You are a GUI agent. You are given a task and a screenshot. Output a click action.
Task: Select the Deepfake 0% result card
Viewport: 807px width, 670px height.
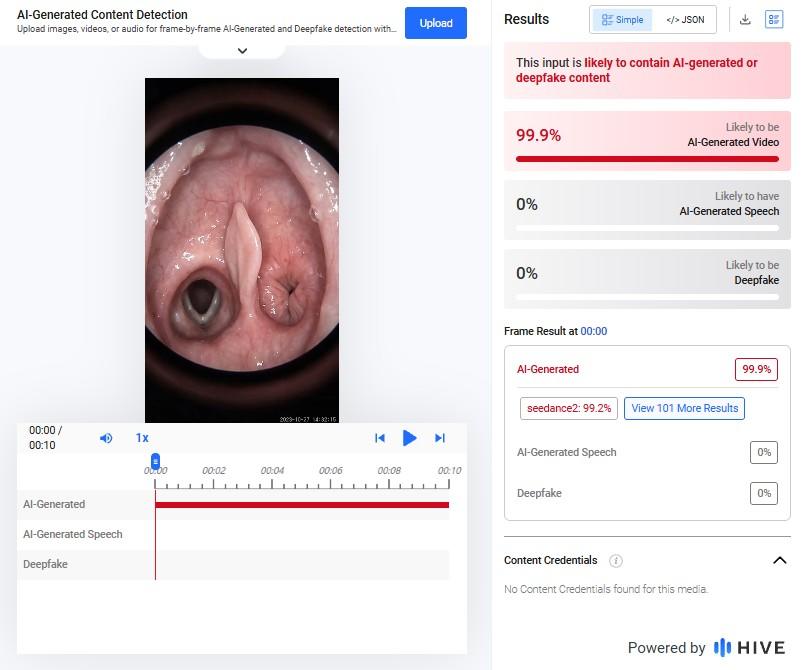[x=647, y=279]
